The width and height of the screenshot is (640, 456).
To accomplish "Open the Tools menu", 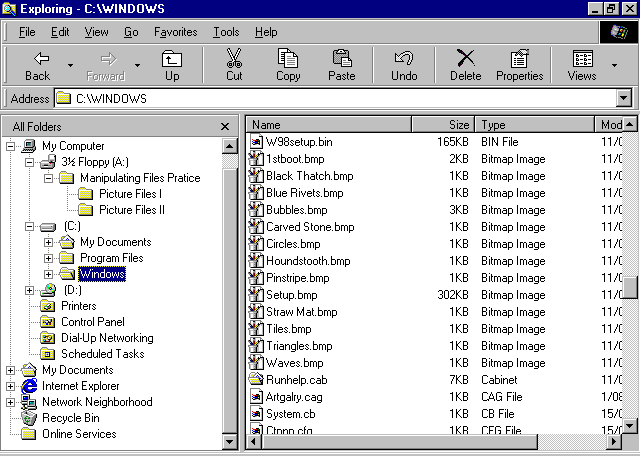I will (226, 32).
